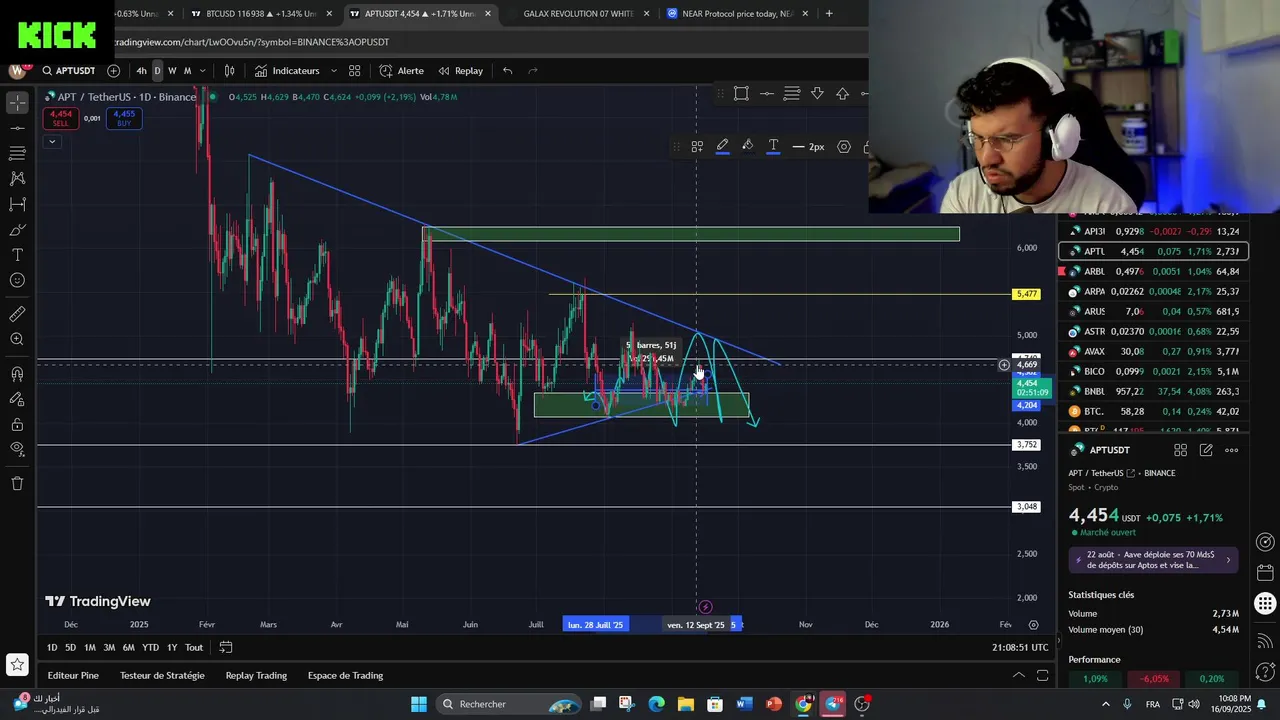Select the trend line drawing tool
This screenshot has width=1280, height=720.
click(x=17, y=128)
